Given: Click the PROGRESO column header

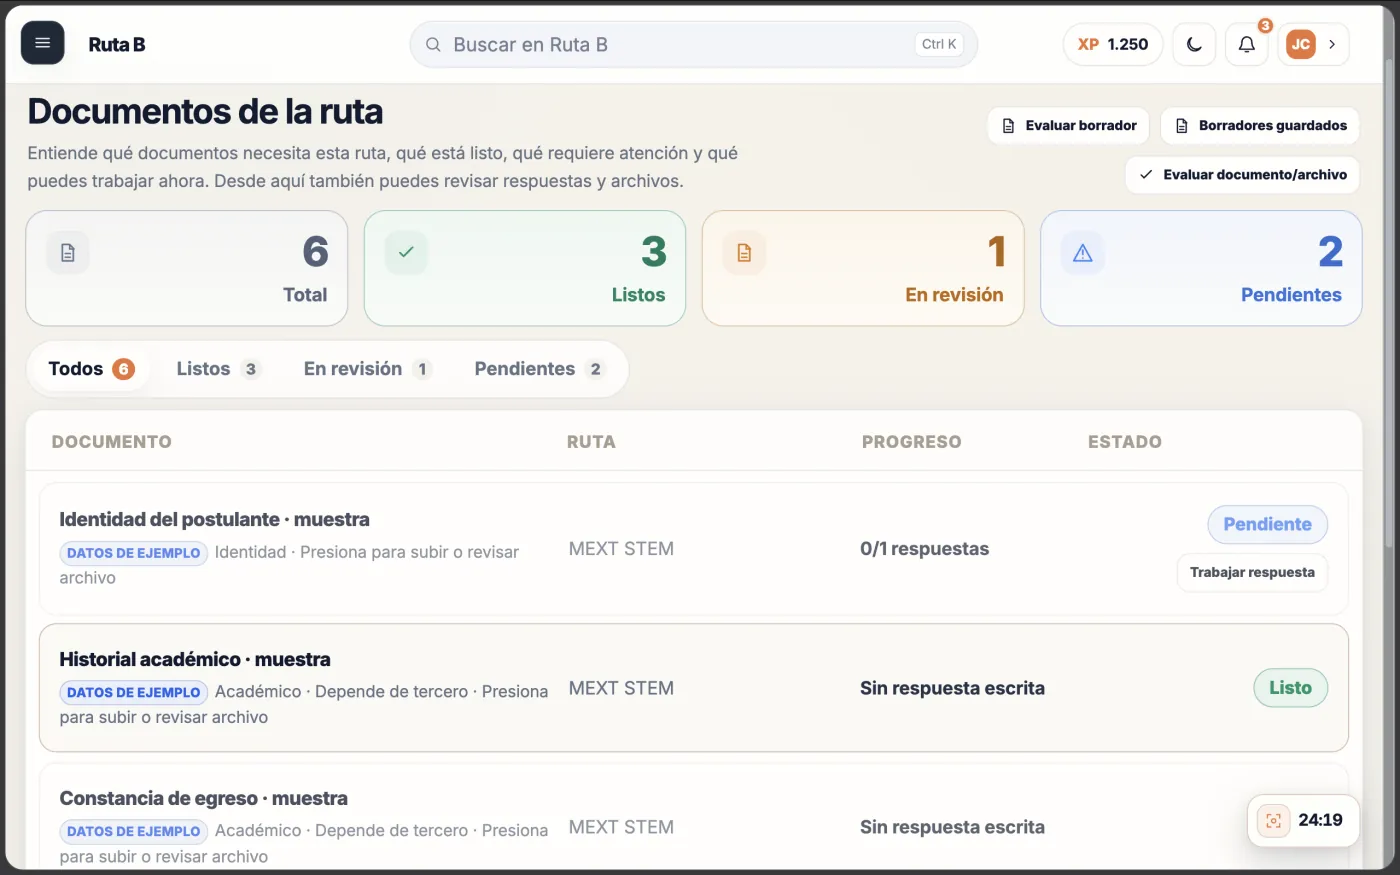Looking at the screenshot, I should (x=912, y=442).
